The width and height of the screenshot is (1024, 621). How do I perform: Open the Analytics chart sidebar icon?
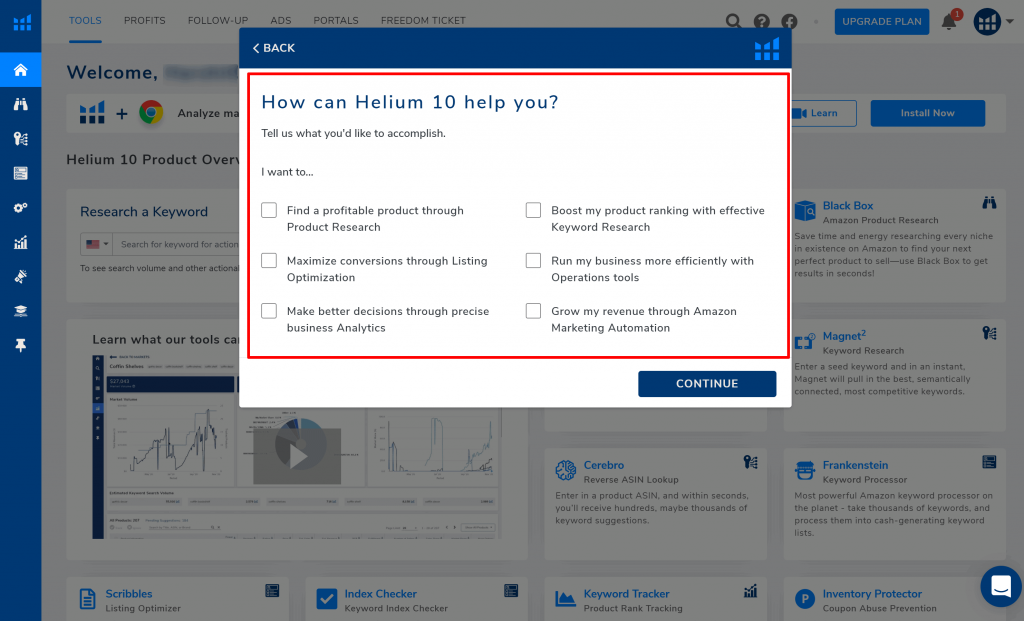pos(21,242)
